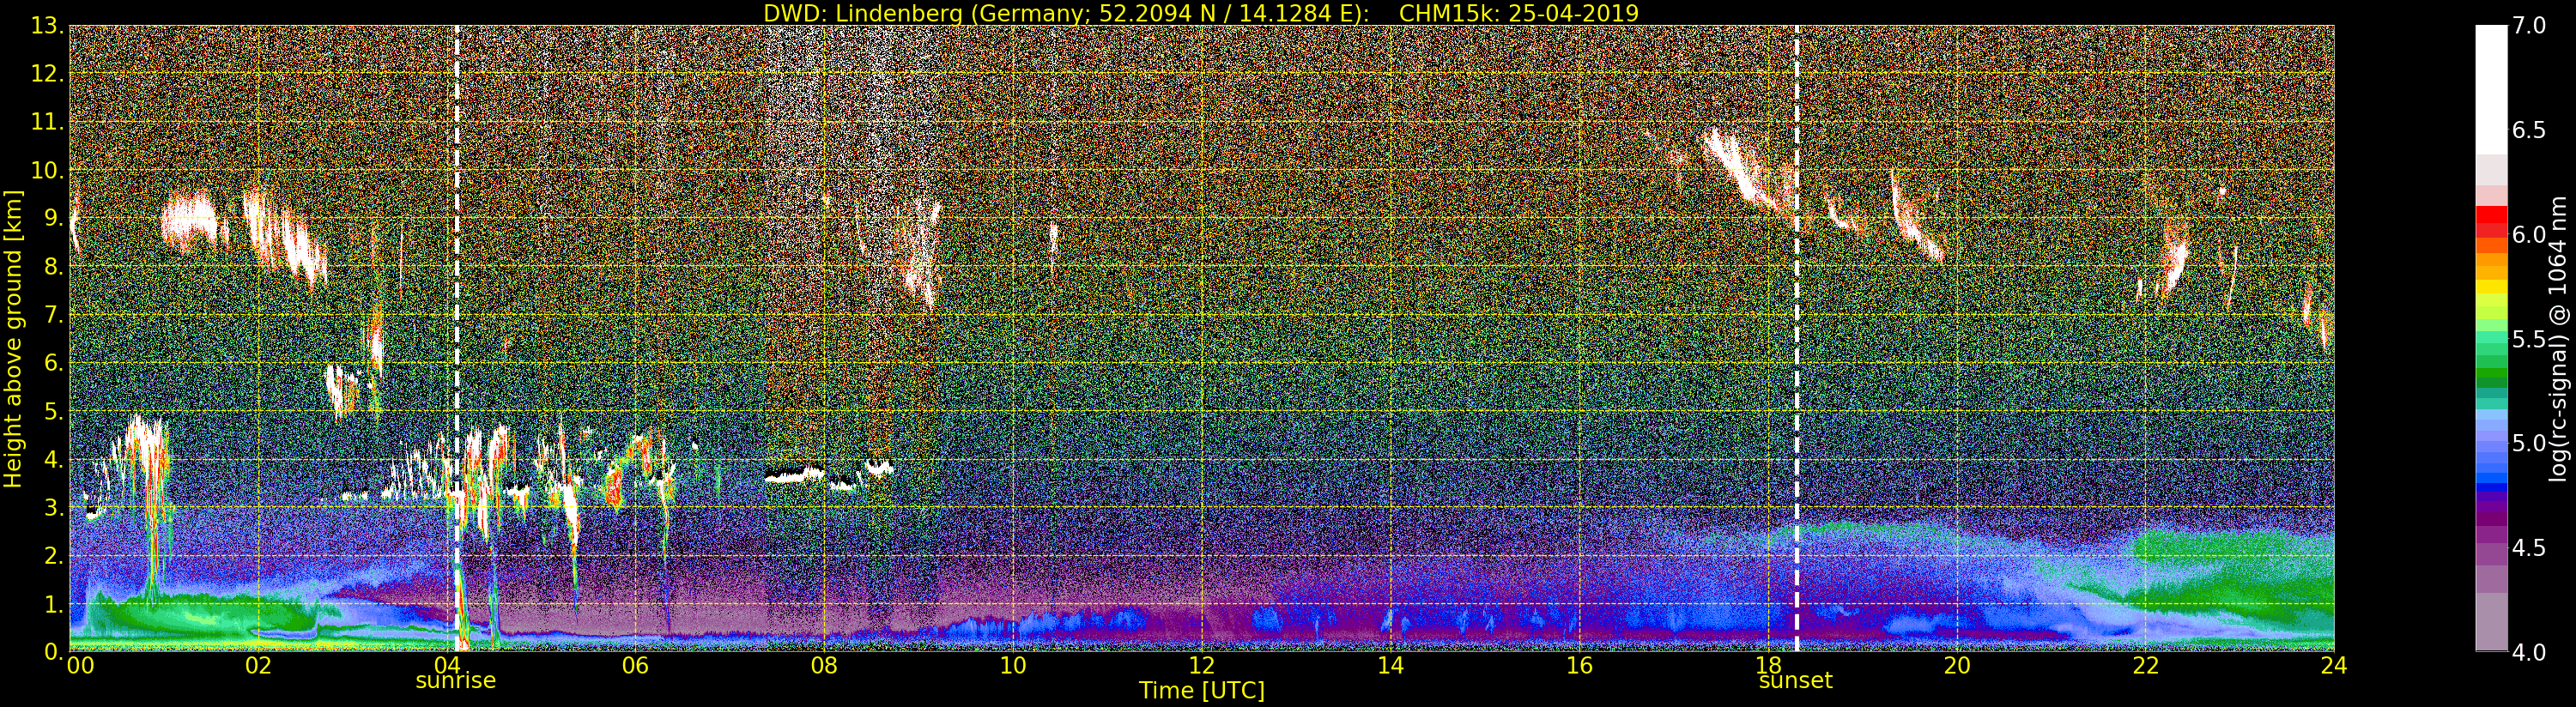Click colorbar value label '7.0'
This screenshot has width=2576, height=707.
(x=2529, y=26)
